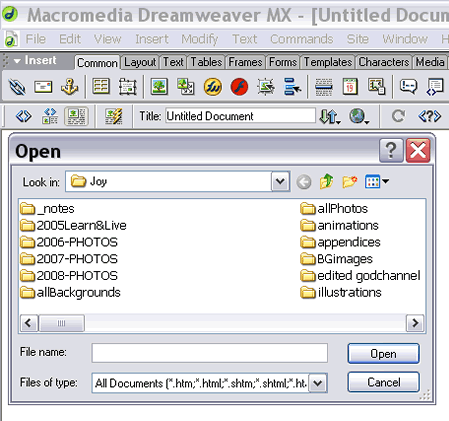Screen dimensions: 449x421
Task: Switch to the Templates tab
Action: (328, 62)
